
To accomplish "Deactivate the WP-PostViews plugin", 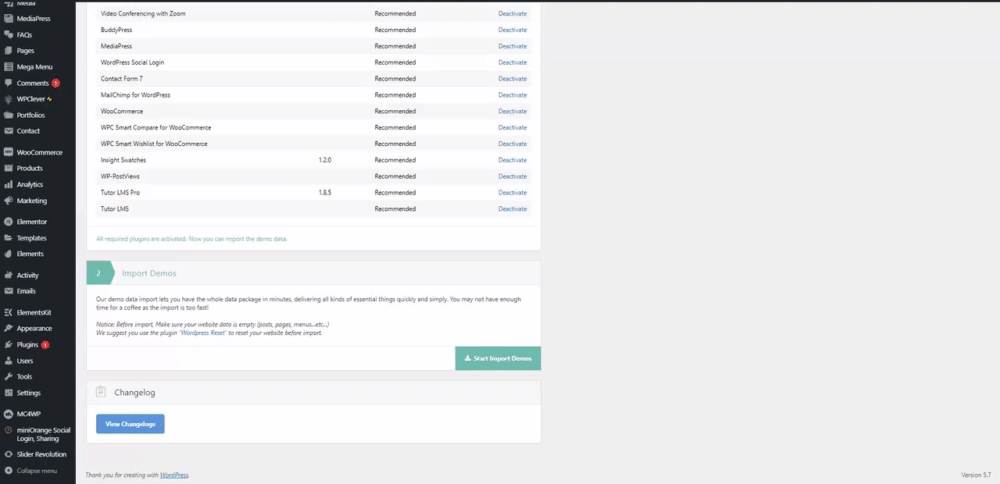I will click(x=513, y=176).
